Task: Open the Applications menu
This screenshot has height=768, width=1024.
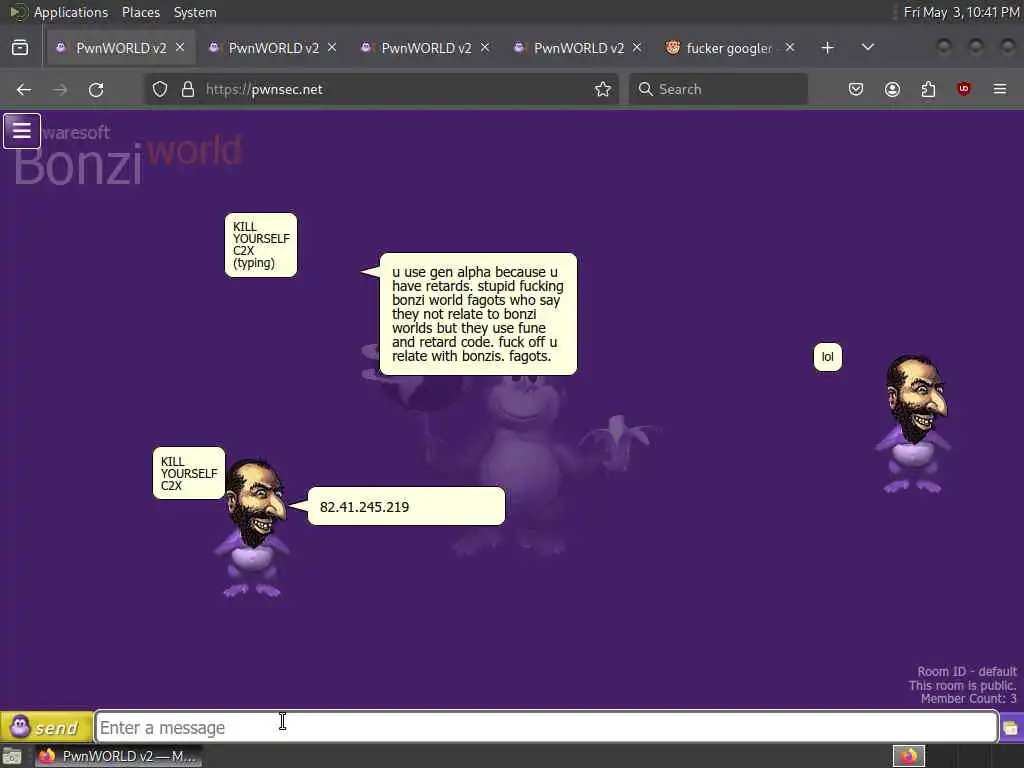Action: tap(71, 12)
